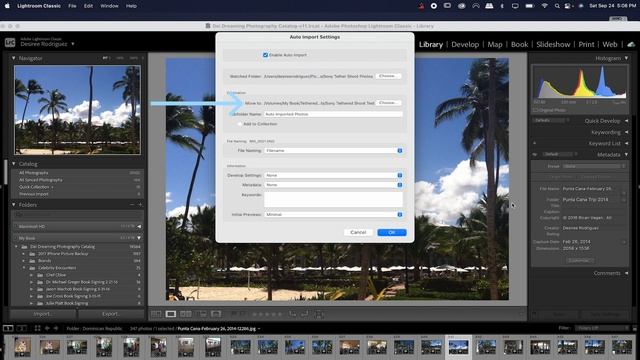Screen dimensions: 640x360
Task: Select Compare view icon in toolbar
Action: (186, 314)
